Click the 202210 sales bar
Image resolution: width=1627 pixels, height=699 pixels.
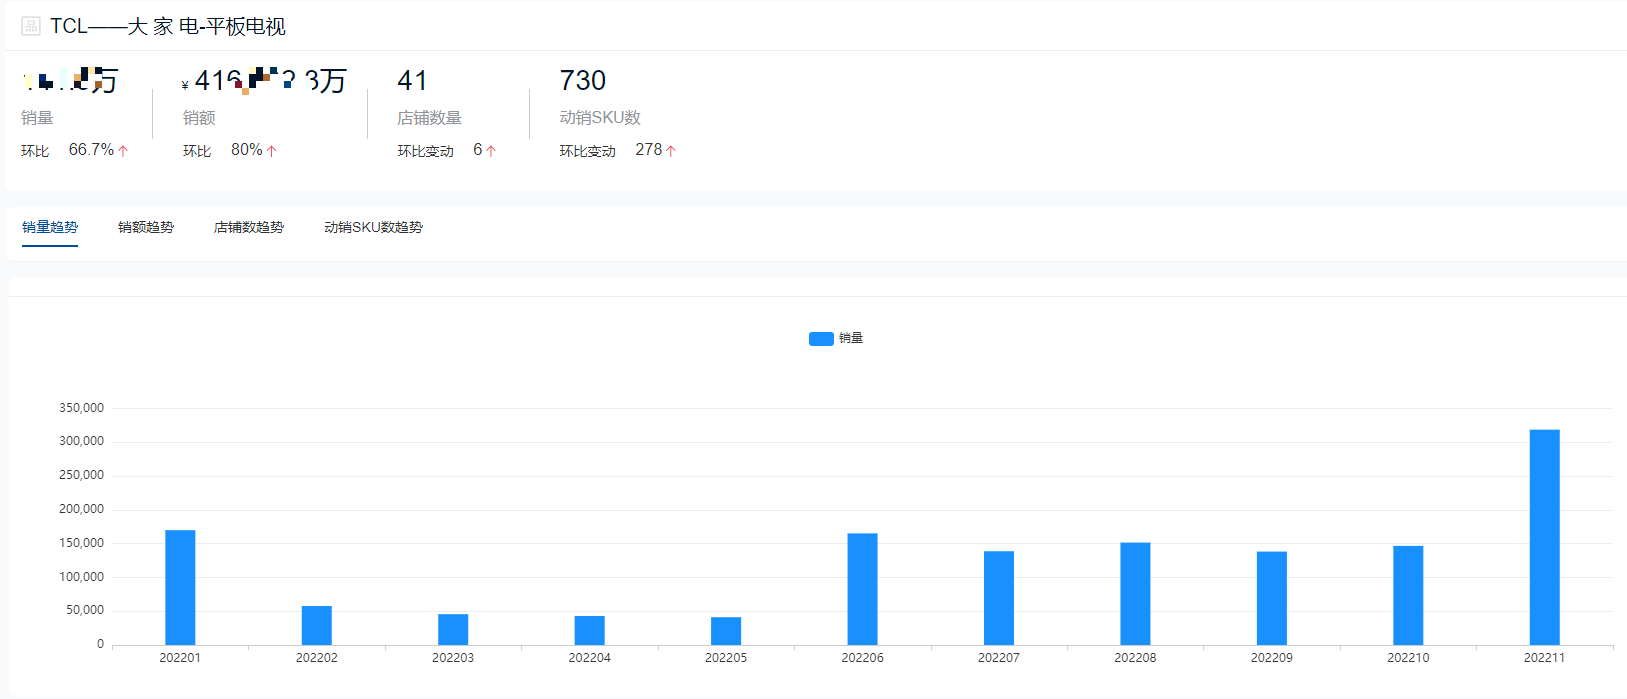tap(1408, 595)
